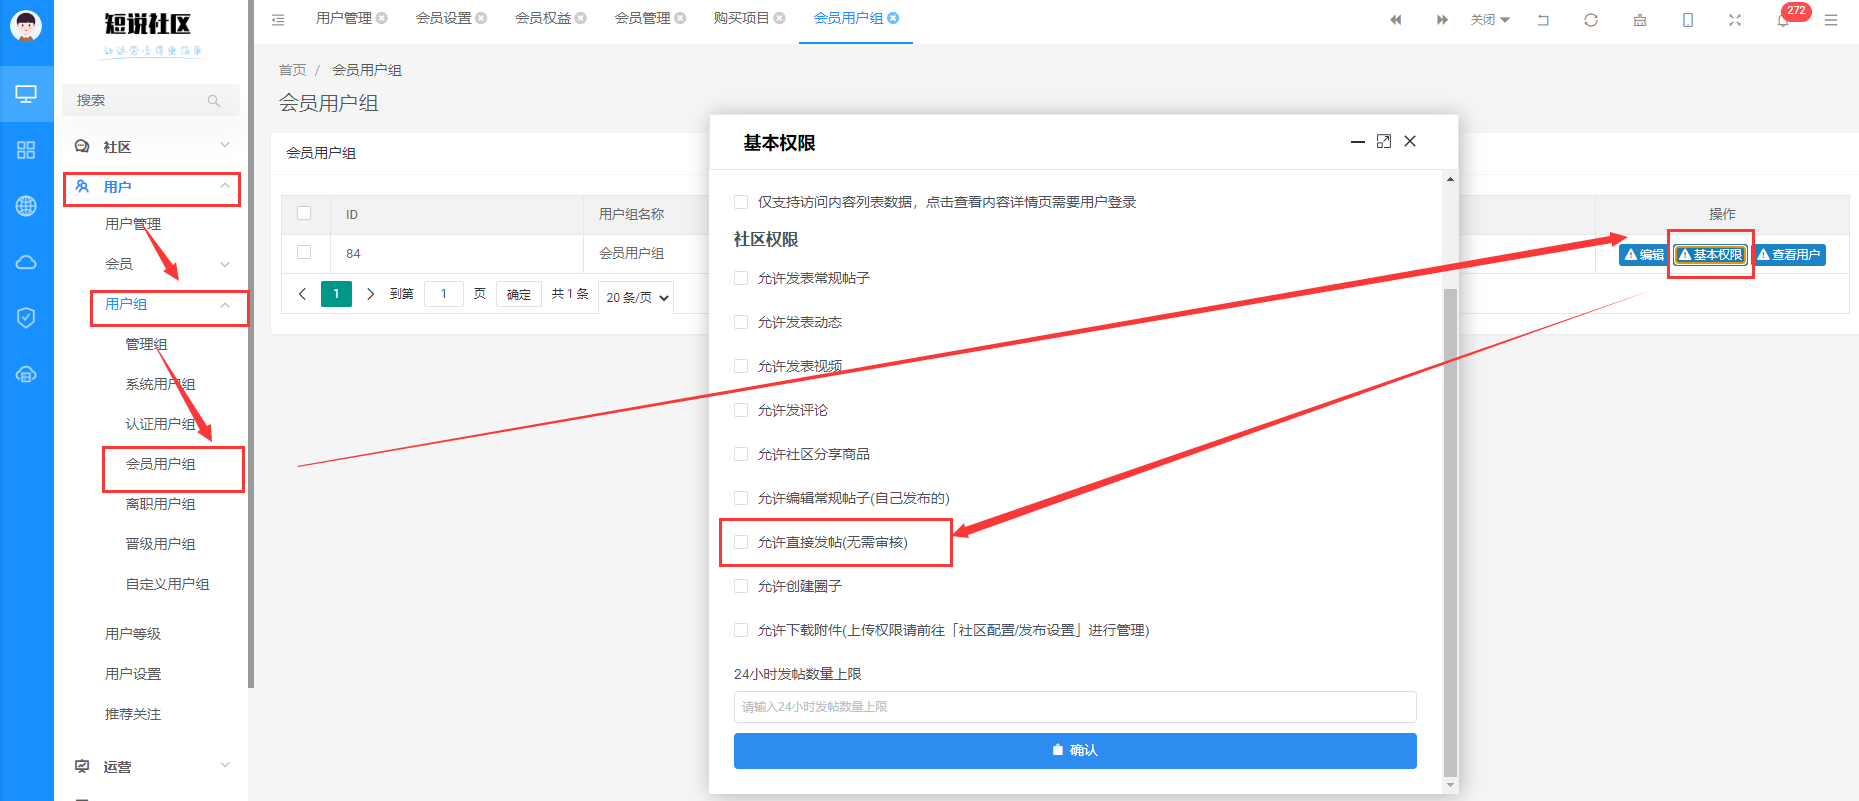The image size is (1859, 801).
Task: Open 基本权限 for user group 84
Action: 1710,255
